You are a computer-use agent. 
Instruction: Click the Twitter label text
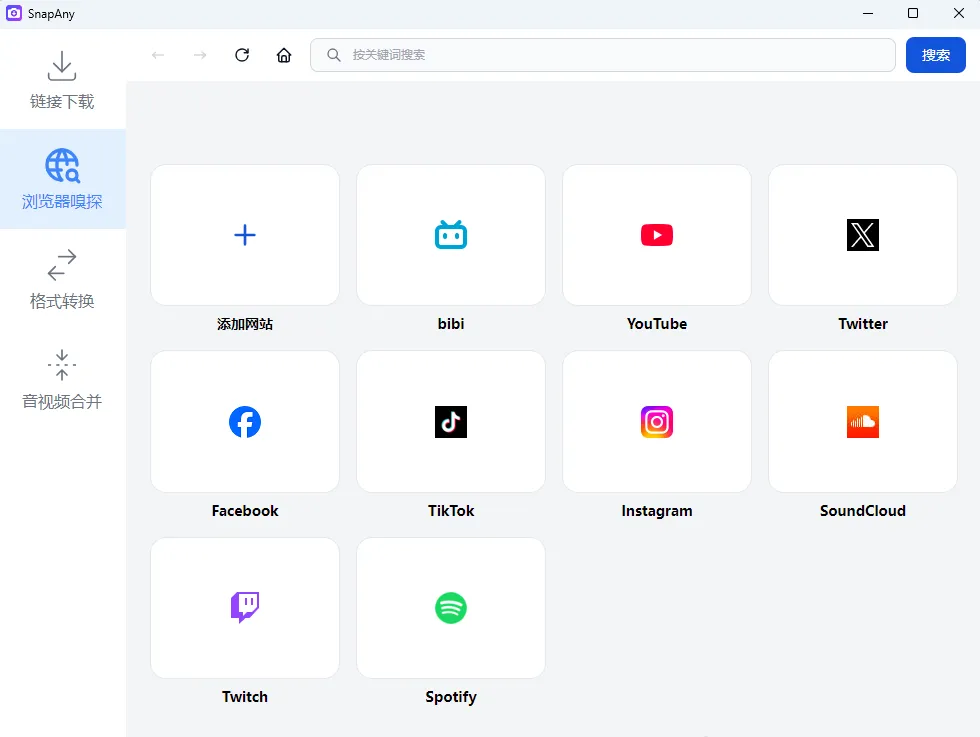862,324
